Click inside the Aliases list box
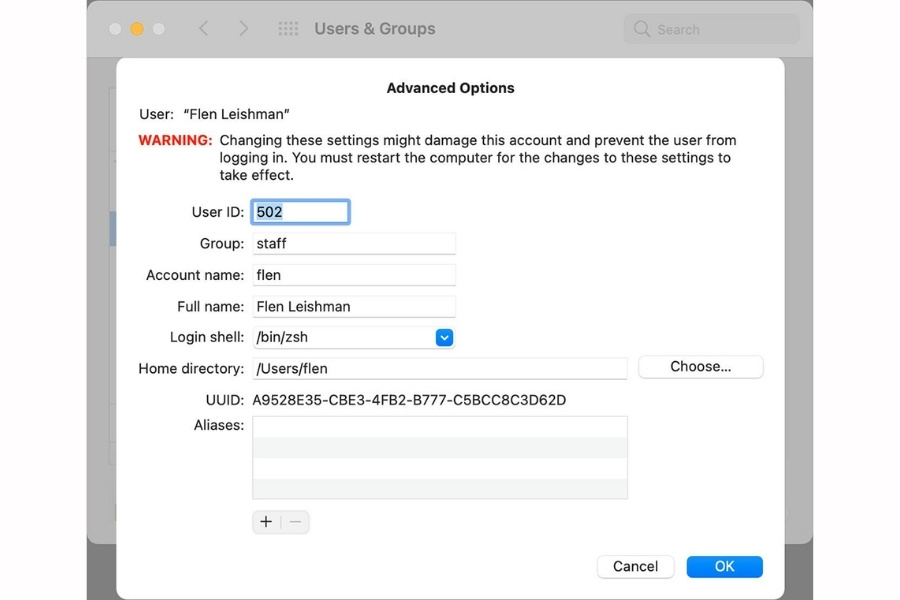The height and width of the screenshot is (600, 900). [x=439, y=457]
